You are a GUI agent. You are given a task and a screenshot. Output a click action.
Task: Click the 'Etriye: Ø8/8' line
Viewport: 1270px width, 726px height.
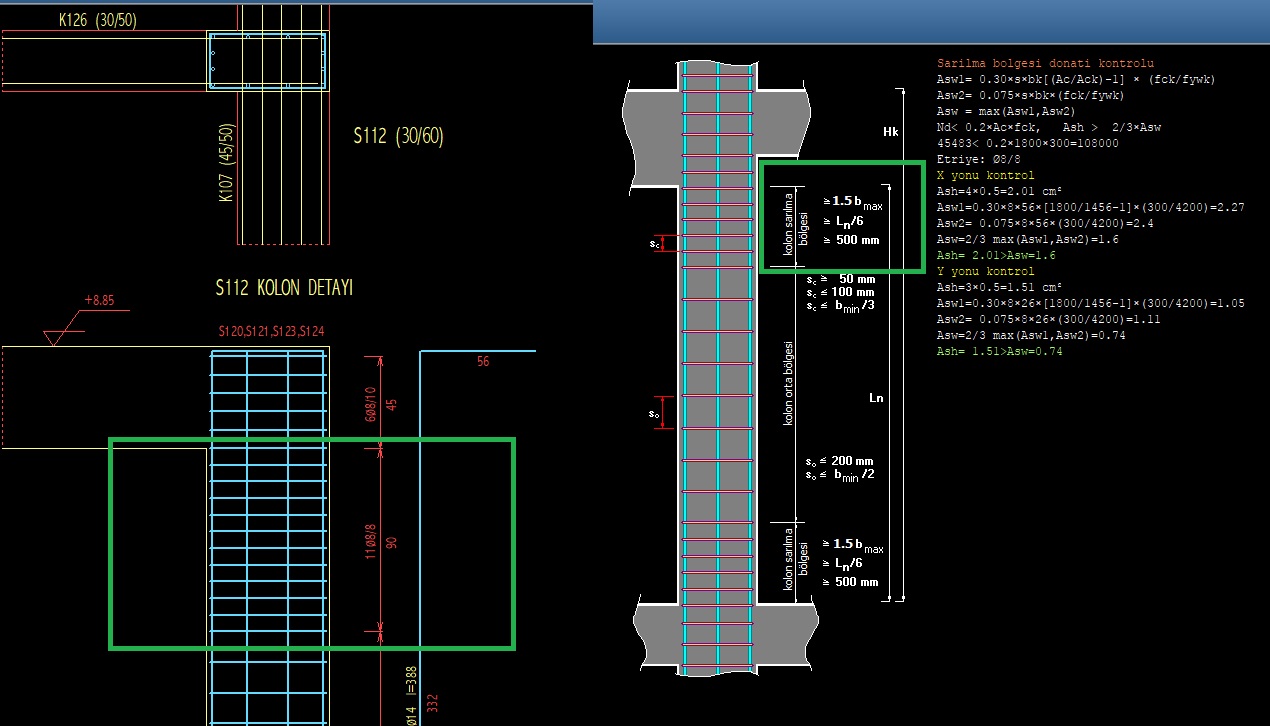[974, 159]
